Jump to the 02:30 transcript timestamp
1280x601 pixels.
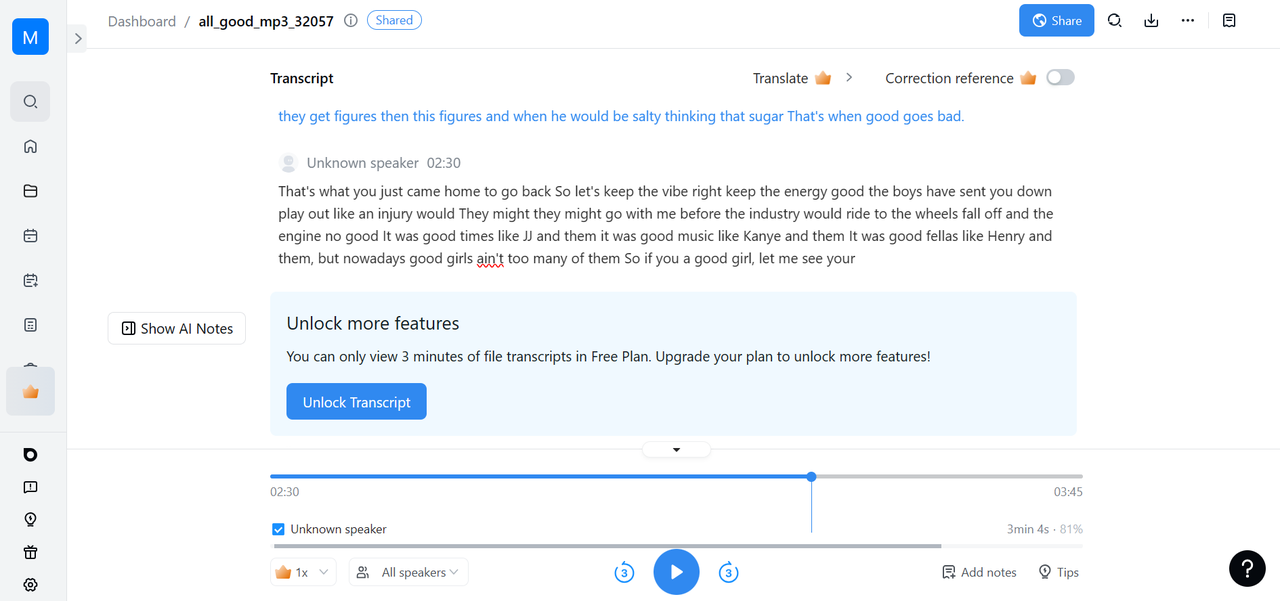coord(444,163)
